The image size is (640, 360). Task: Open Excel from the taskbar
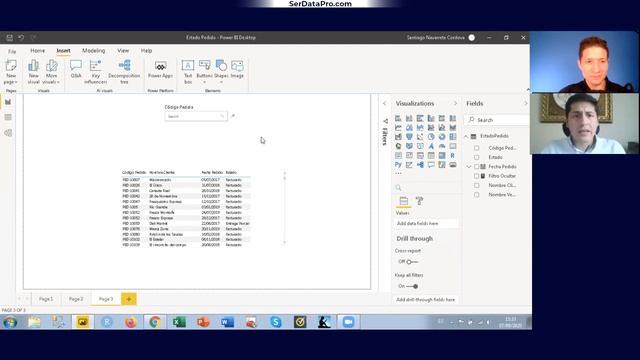pyautogui.click(x=178, y=322)
